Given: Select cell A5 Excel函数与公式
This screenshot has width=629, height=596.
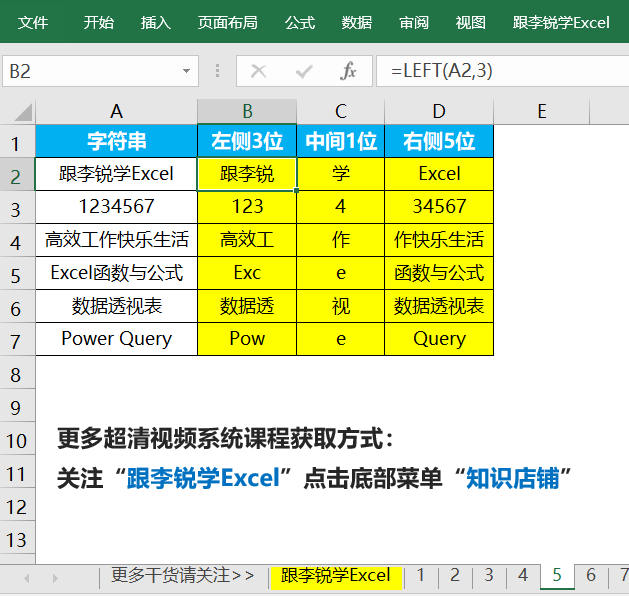Looking at the screenshot, I should 116,273.
